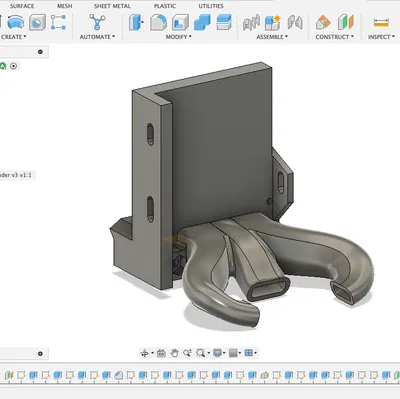This screenshot has height=399, width=400.
Task: Click the Look At navigation icon
Action: click(161, 353)
